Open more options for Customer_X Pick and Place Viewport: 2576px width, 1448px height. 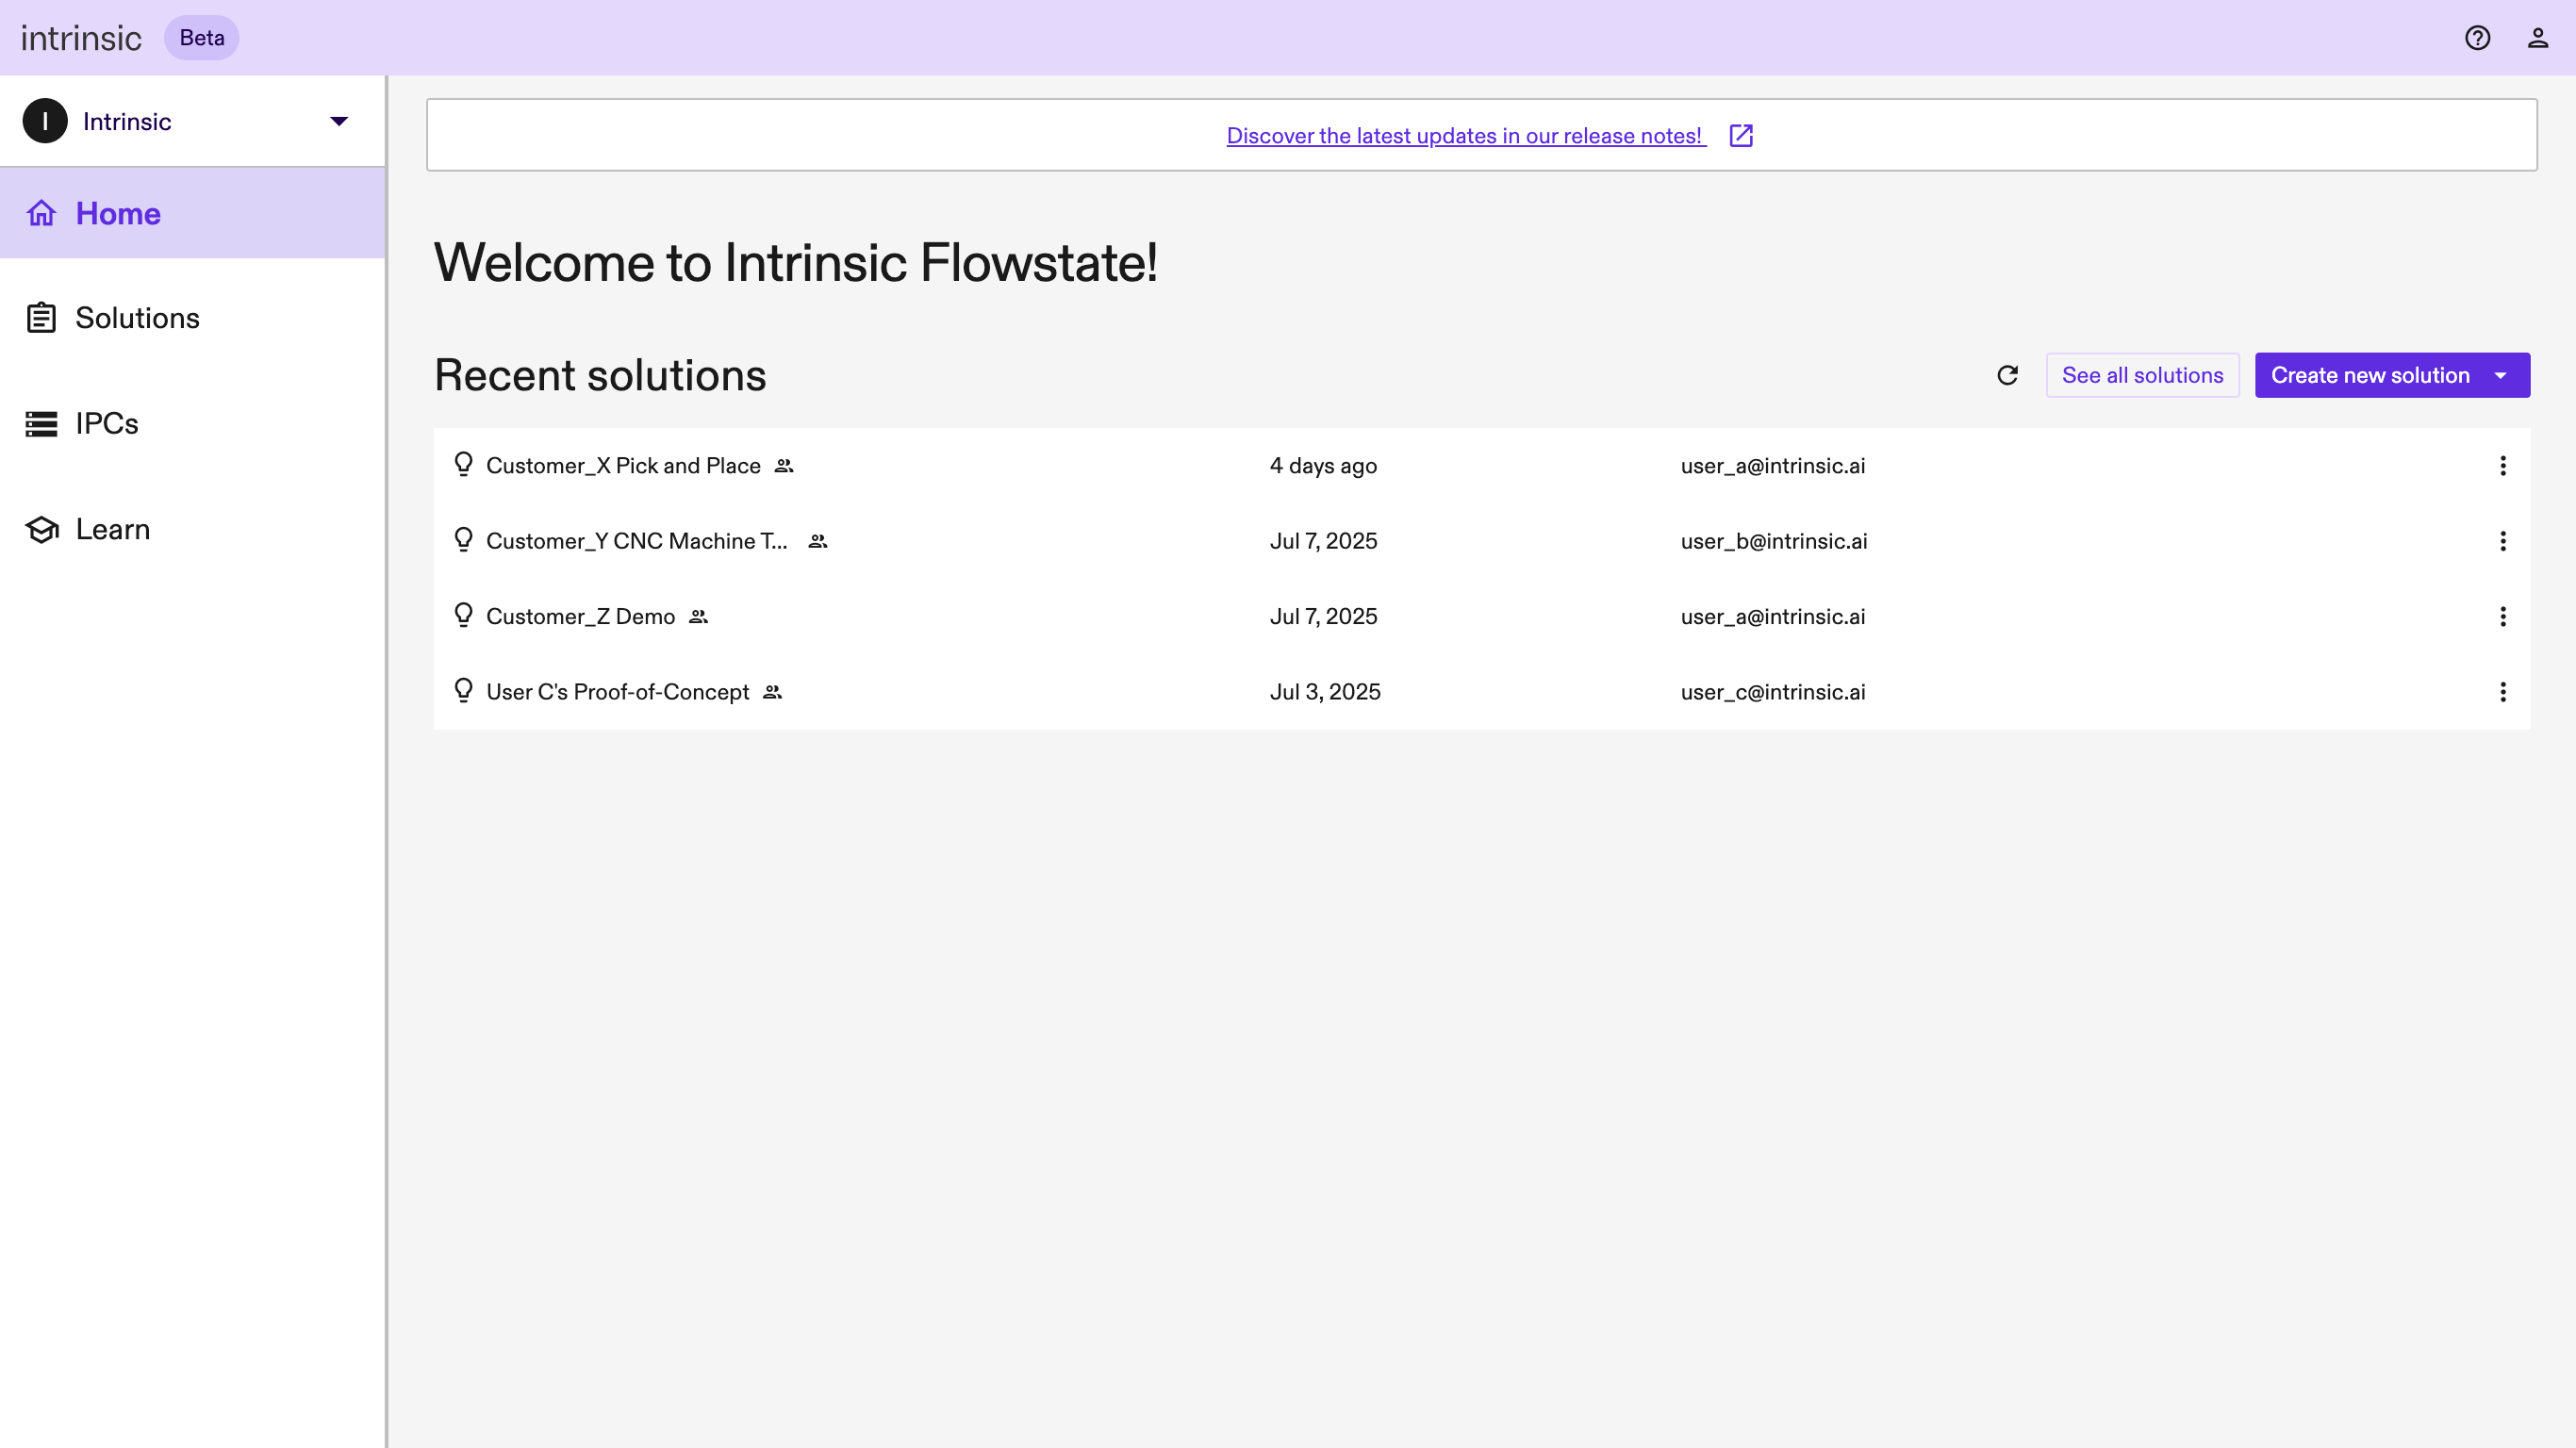[2502, 466]
